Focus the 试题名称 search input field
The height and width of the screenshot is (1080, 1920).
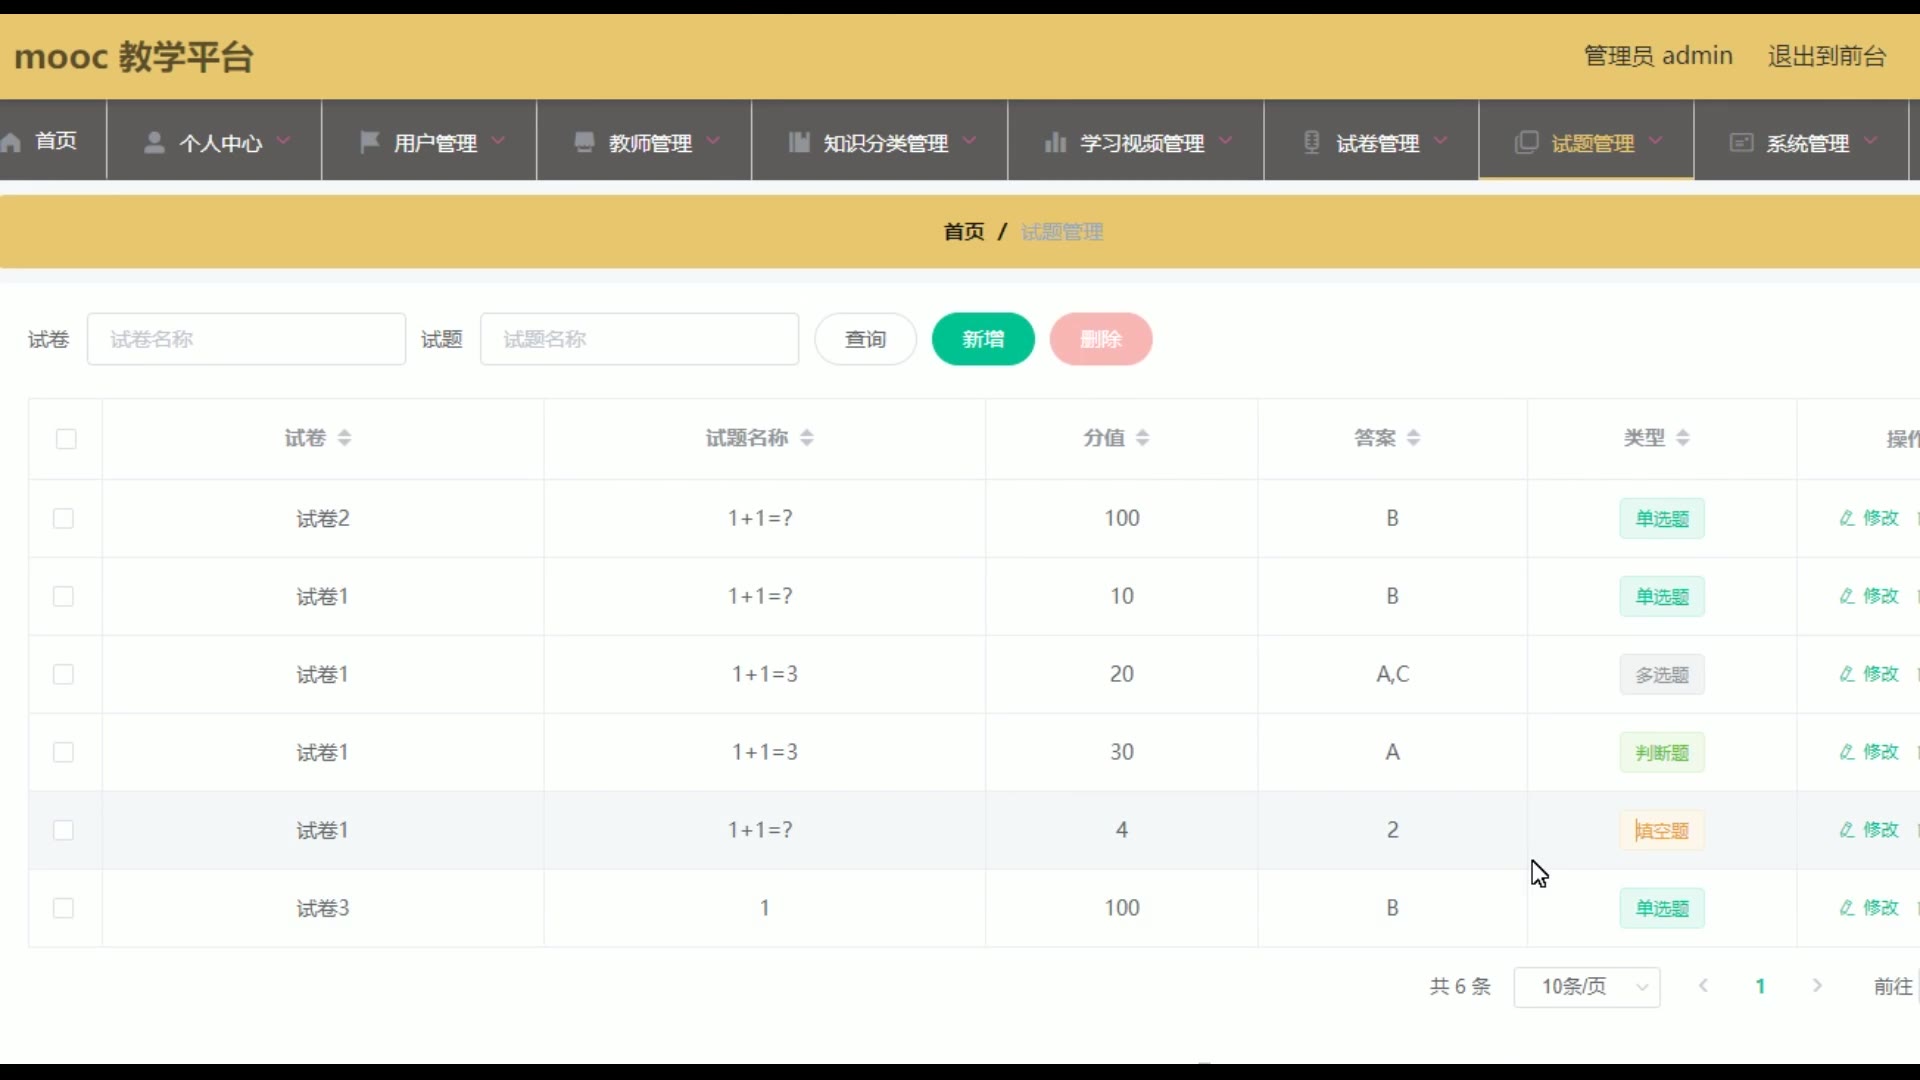[639, 339]
